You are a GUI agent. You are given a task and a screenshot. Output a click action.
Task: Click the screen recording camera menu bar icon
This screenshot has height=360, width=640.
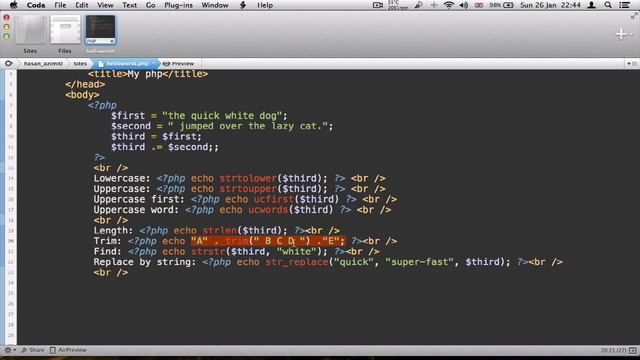click(x=378, y=5)
